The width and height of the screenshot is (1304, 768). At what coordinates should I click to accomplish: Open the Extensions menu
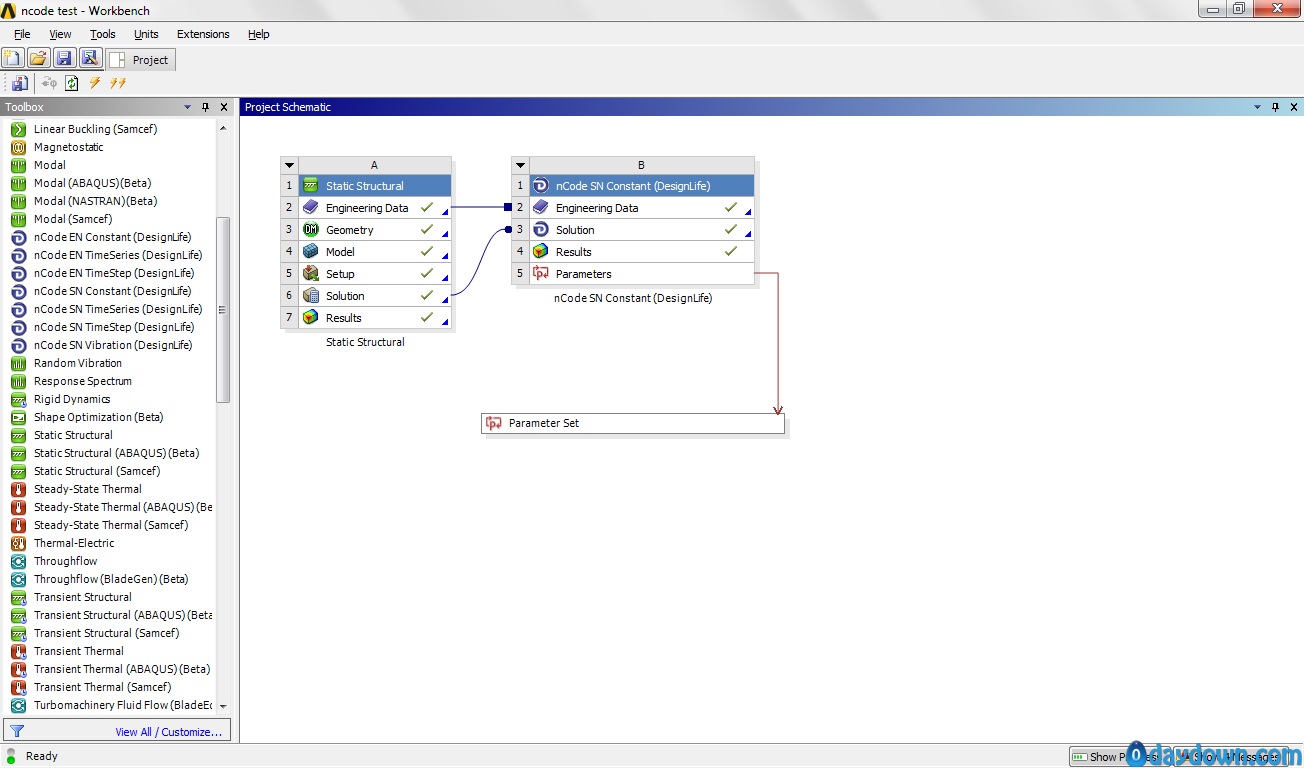(203, 34)
